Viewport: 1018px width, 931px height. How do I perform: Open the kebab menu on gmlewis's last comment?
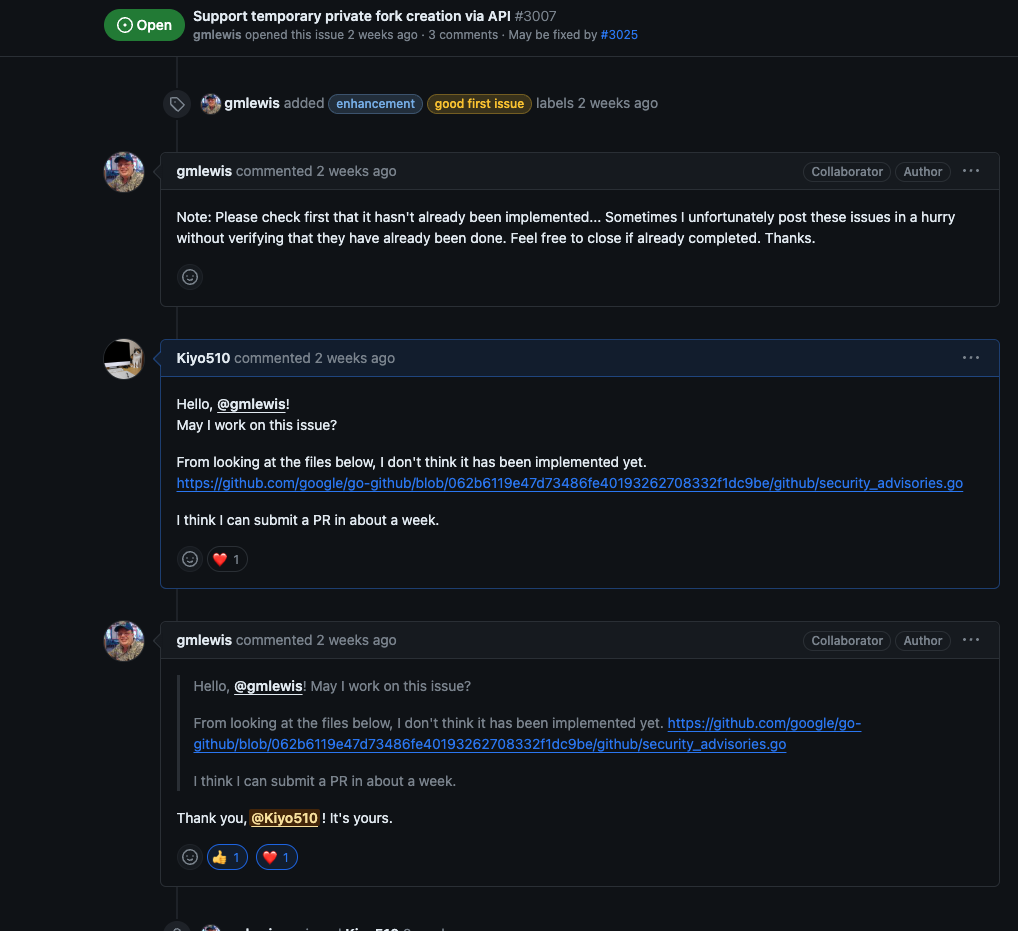pyautogui.click(x=970, y=640)
